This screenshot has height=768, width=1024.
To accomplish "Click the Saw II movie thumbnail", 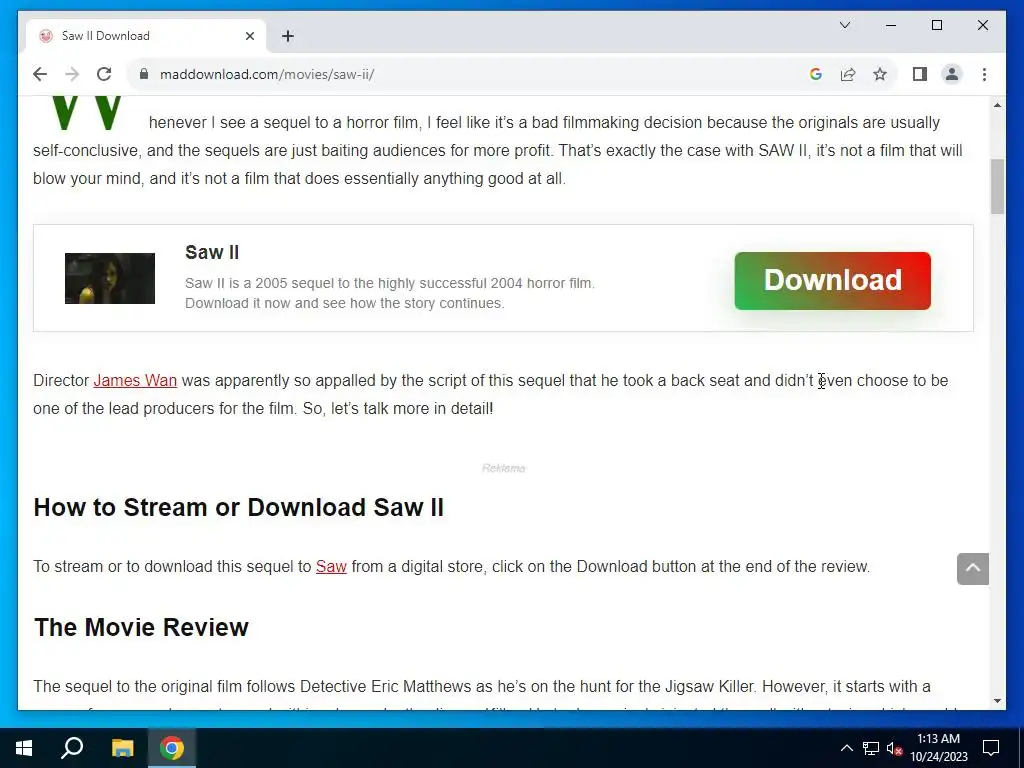I will coord(110,278).
